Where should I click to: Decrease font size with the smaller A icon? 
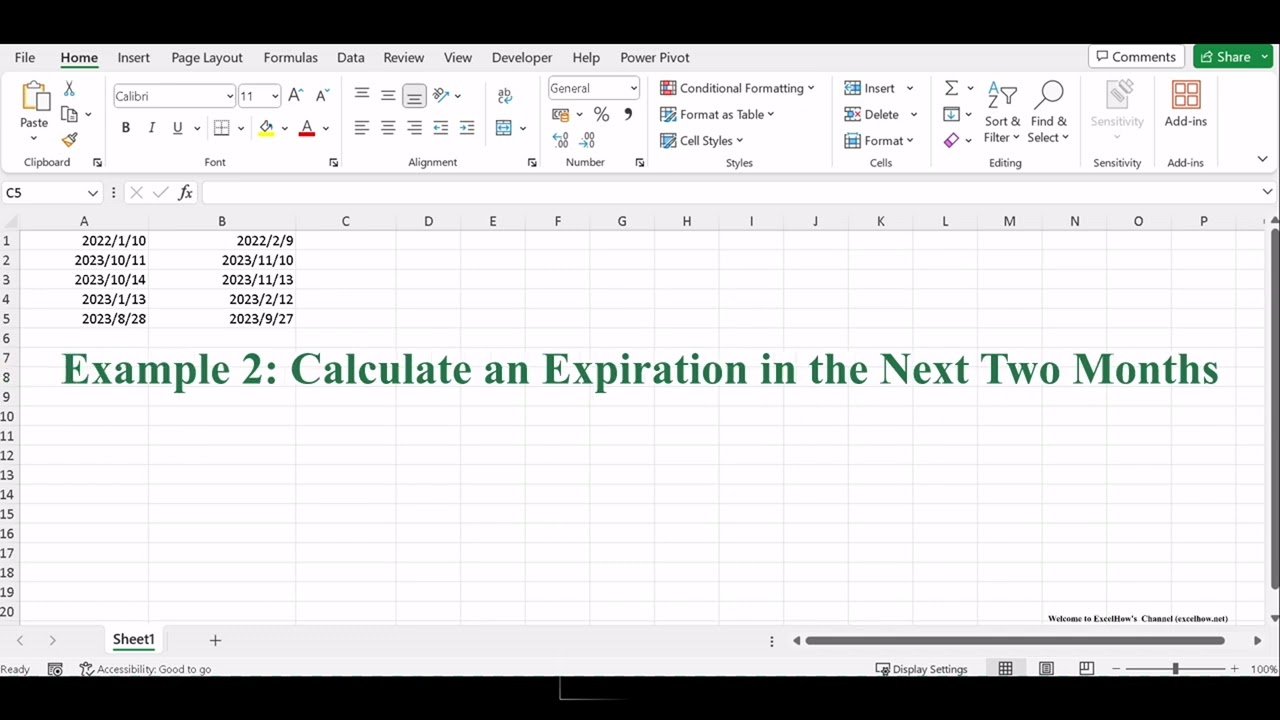[321, 96]
